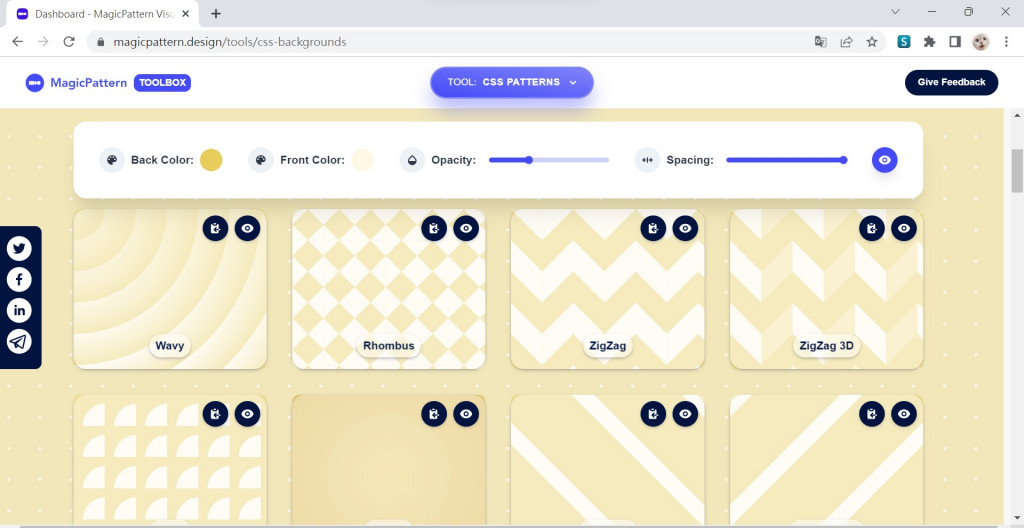This screenshot has width=1024, height=528.
Task: Preview the right-leaning diagonal stripes card
Action: pyautogui.click(x=904, y=414)
